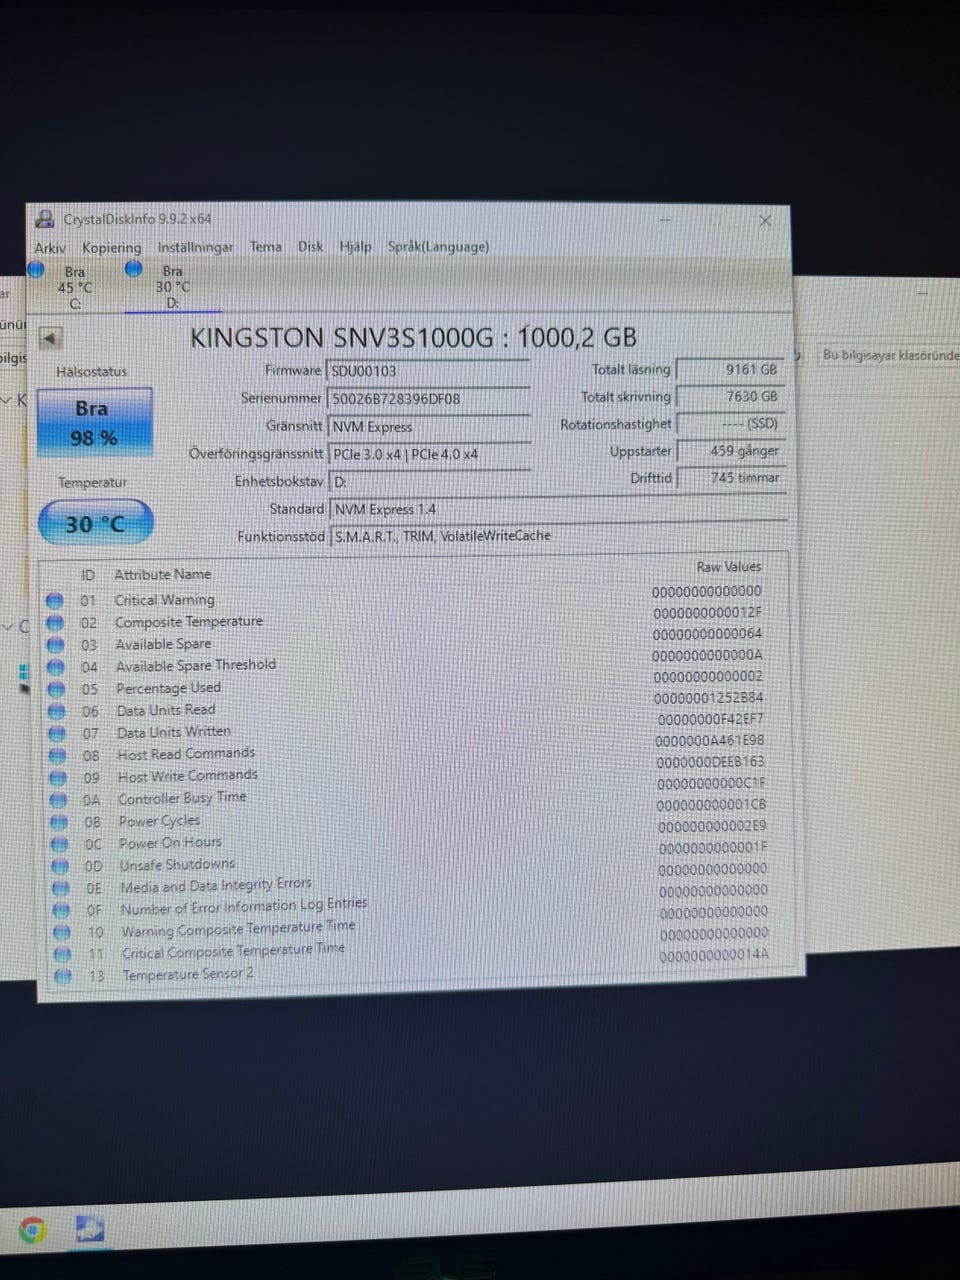This screenshot has height=1280, width=960.
Task: Click the status dot for Critical Warning
Action: tap(55, 601)
